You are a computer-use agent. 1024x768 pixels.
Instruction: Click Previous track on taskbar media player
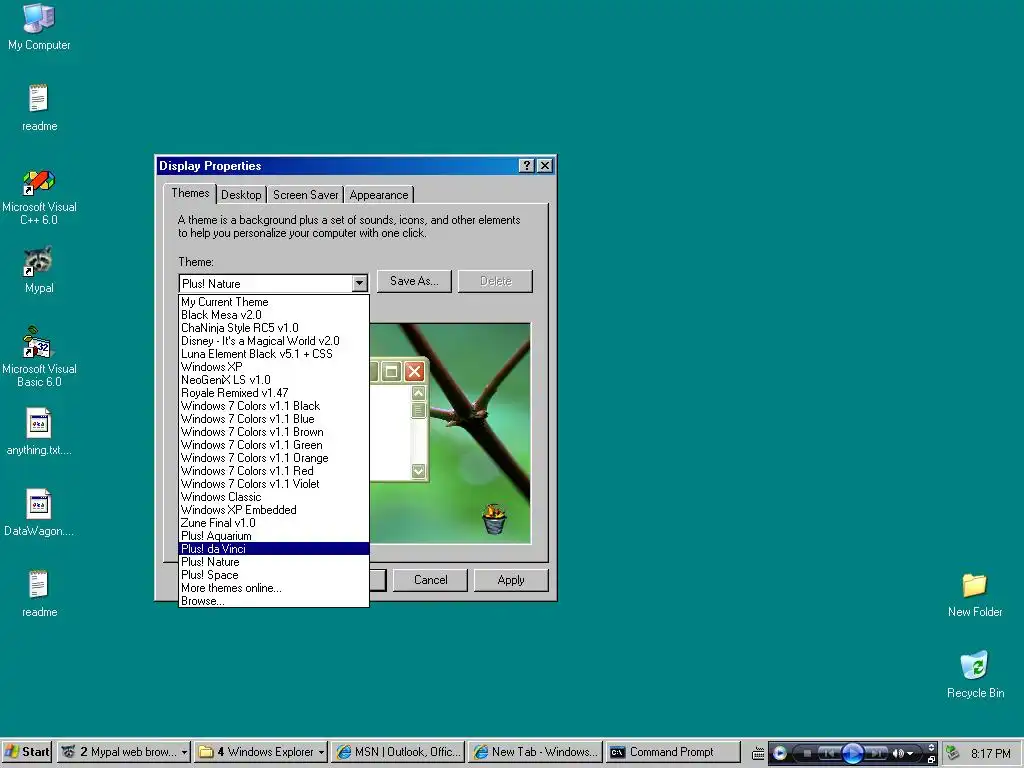click(829, 754)
